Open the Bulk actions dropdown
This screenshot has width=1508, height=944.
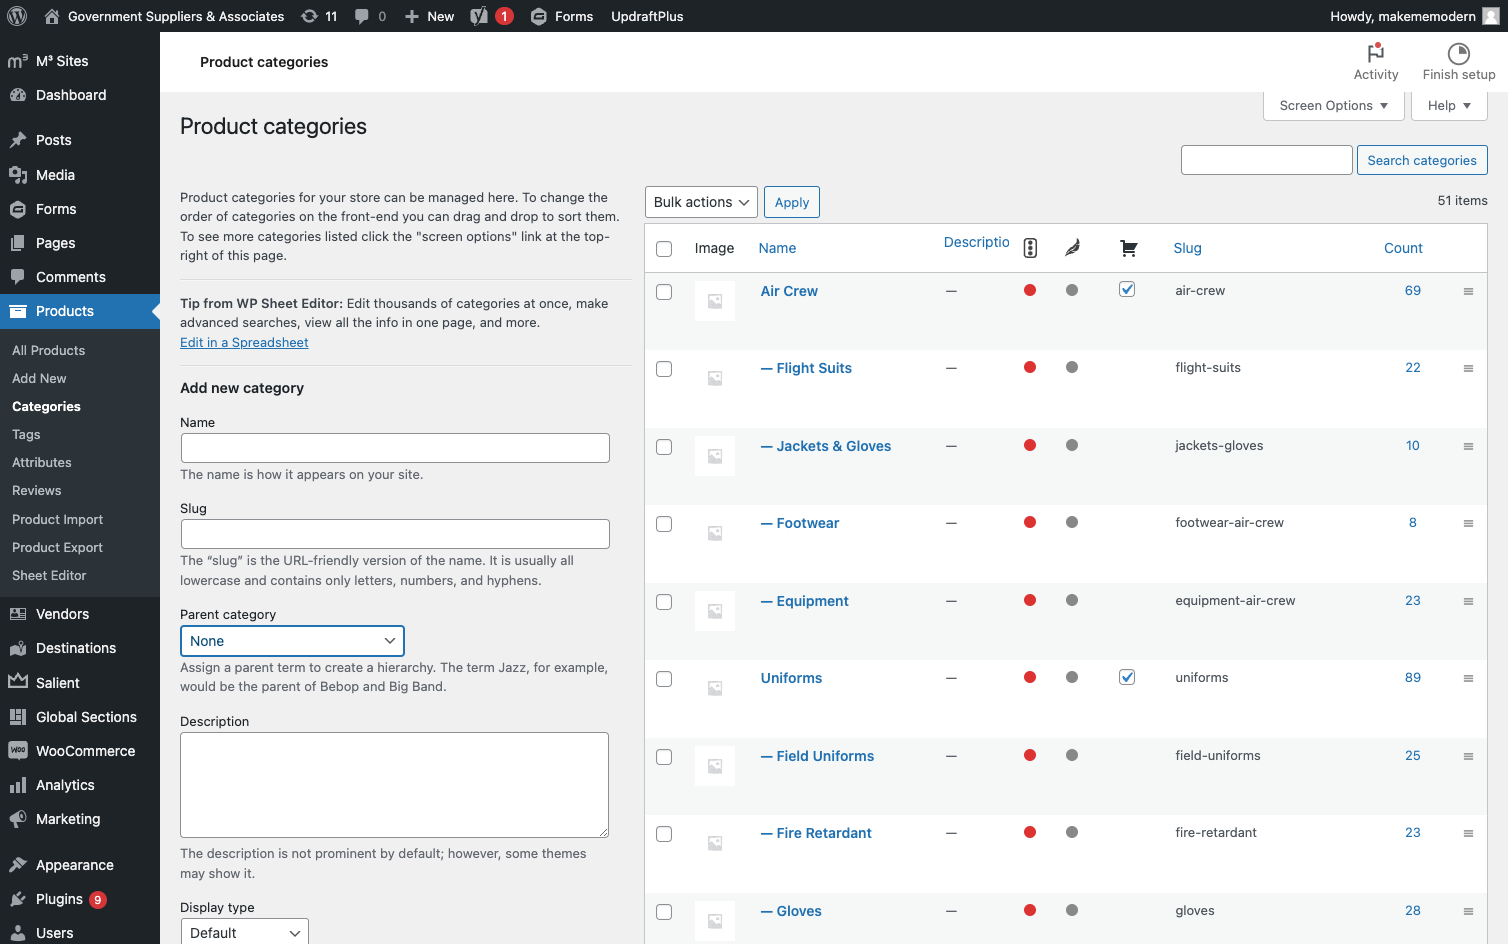pos(701,202)
